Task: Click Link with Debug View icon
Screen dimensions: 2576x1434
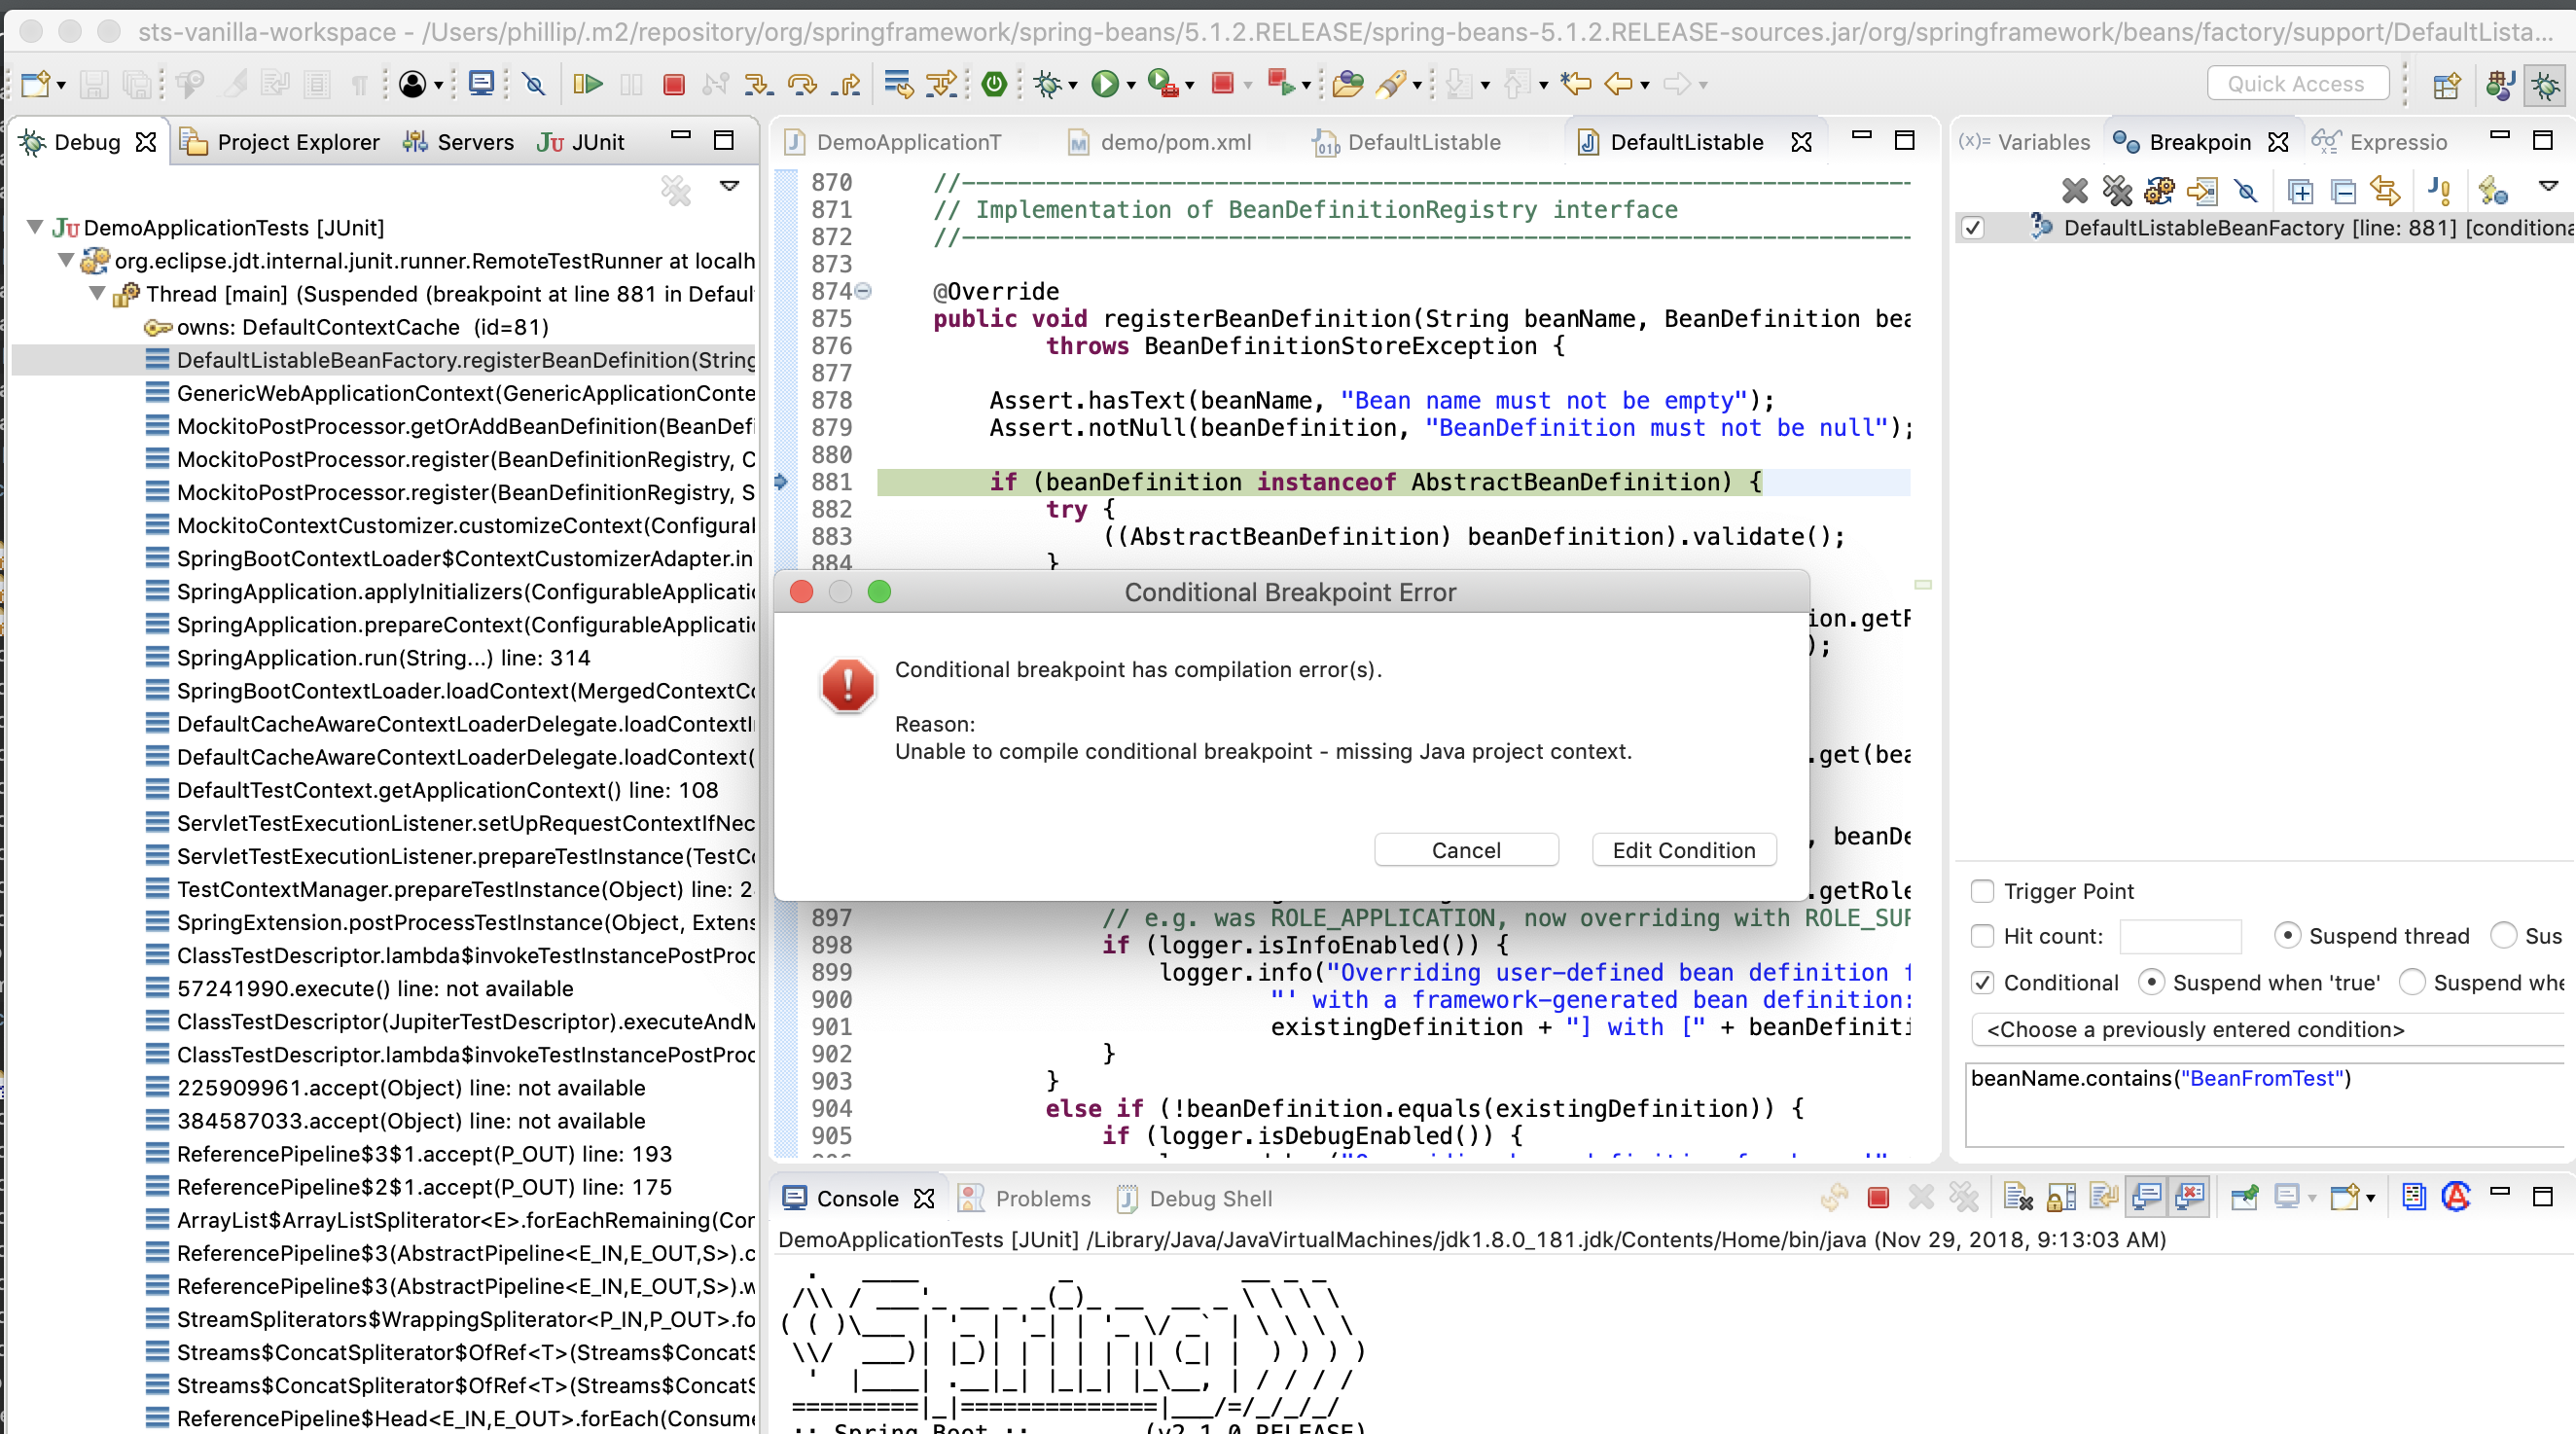Action: click(x=2385, y=190)
